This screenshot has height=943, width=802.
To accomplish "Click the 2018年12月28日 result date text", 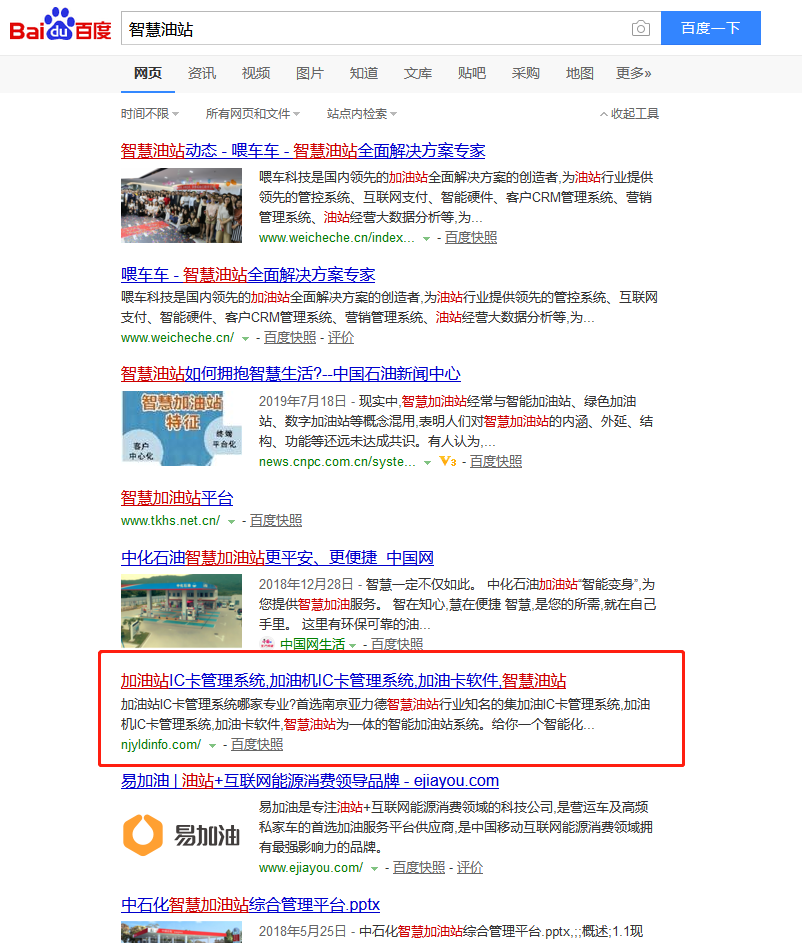I will [x=306, y=584].
